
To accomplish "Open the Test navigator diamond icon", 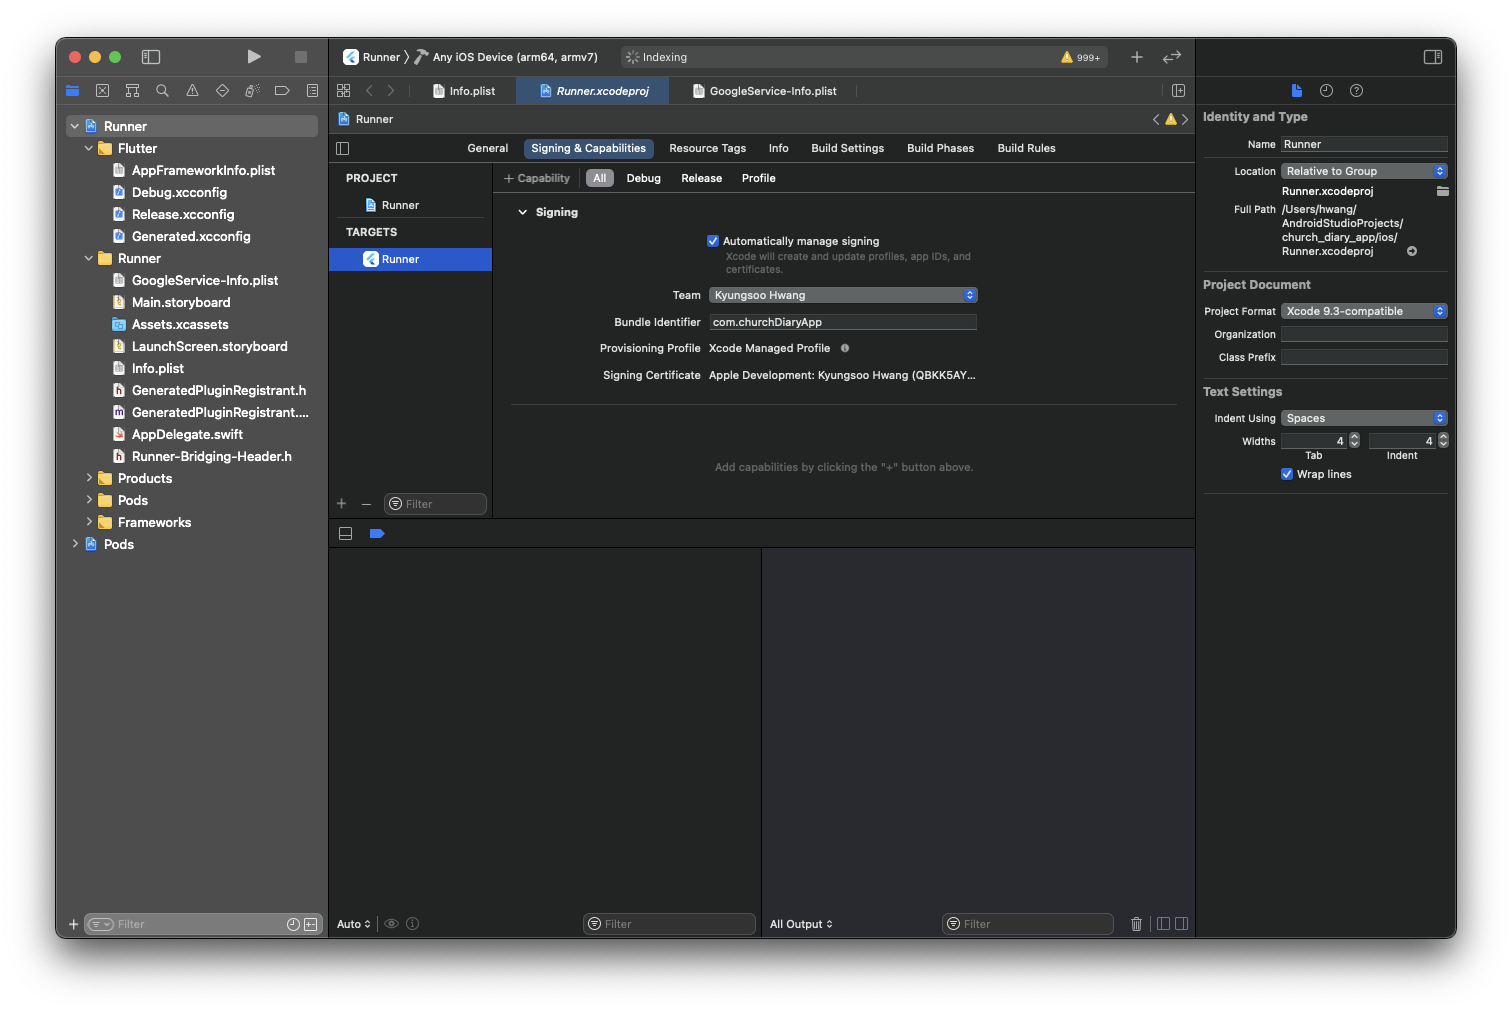I will click(x=222, y=91).
